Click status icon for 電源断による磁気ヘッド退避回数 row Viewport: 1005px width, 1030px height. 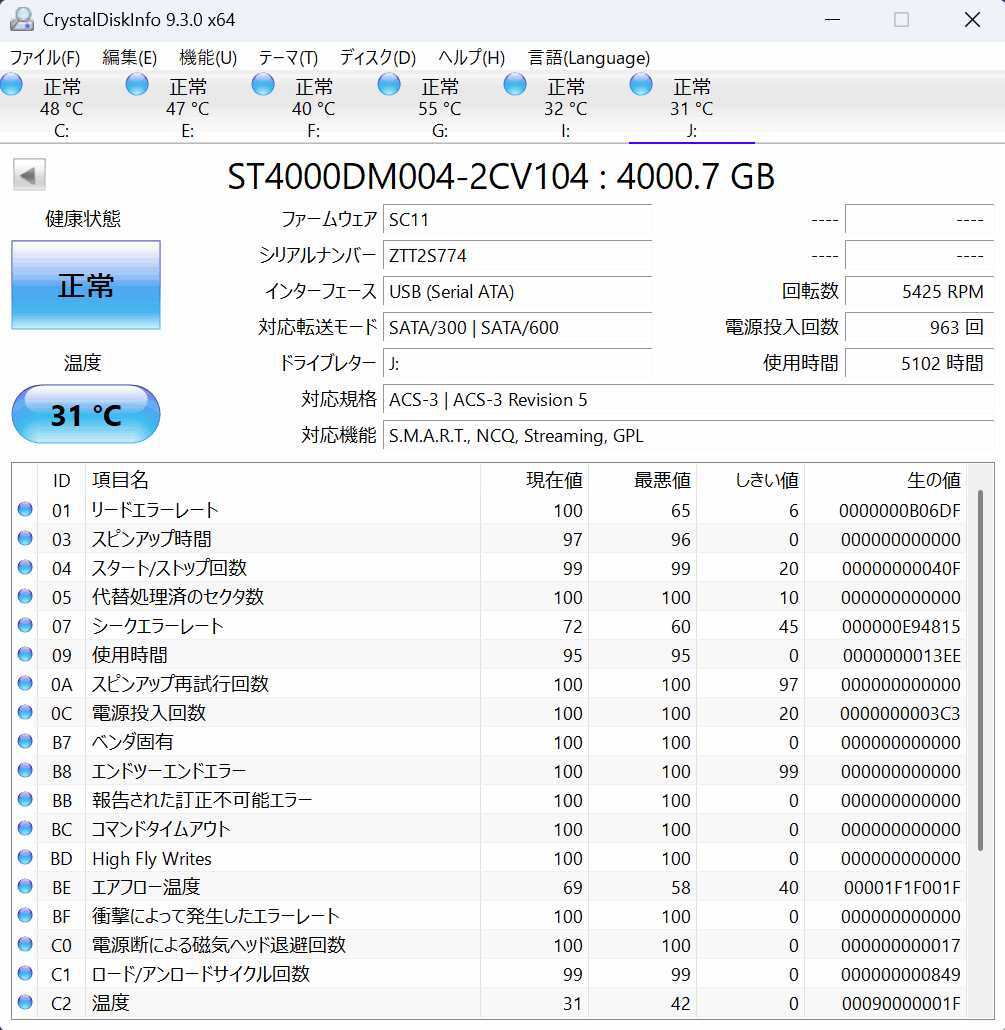25,944
